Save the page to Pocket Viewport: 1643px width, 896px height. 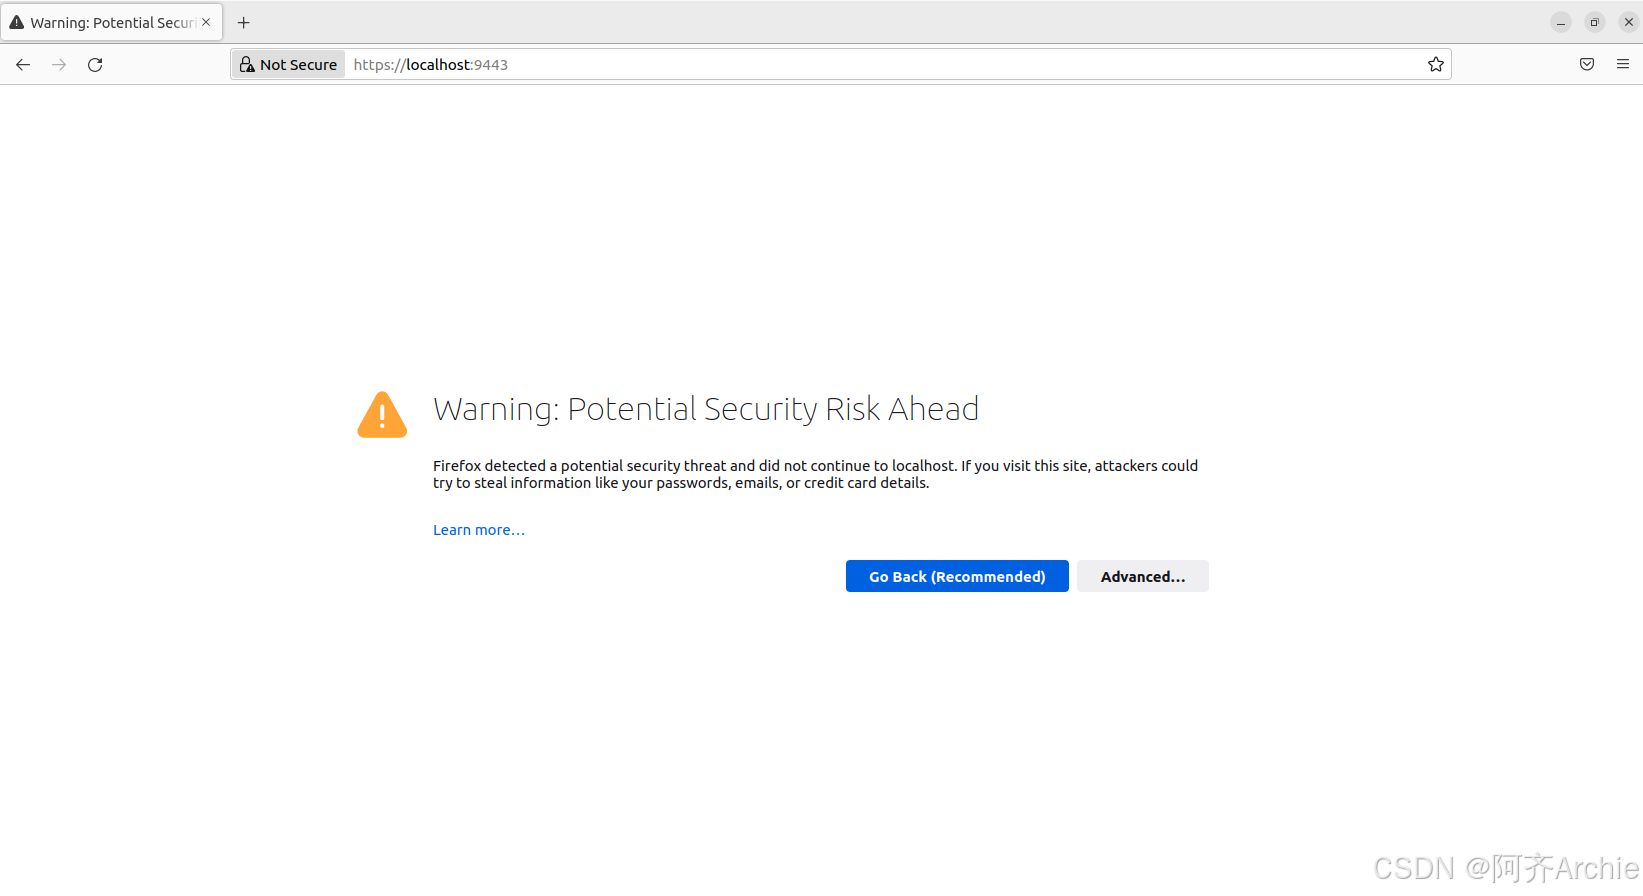pyautogui.click(x=1587, y=65)
